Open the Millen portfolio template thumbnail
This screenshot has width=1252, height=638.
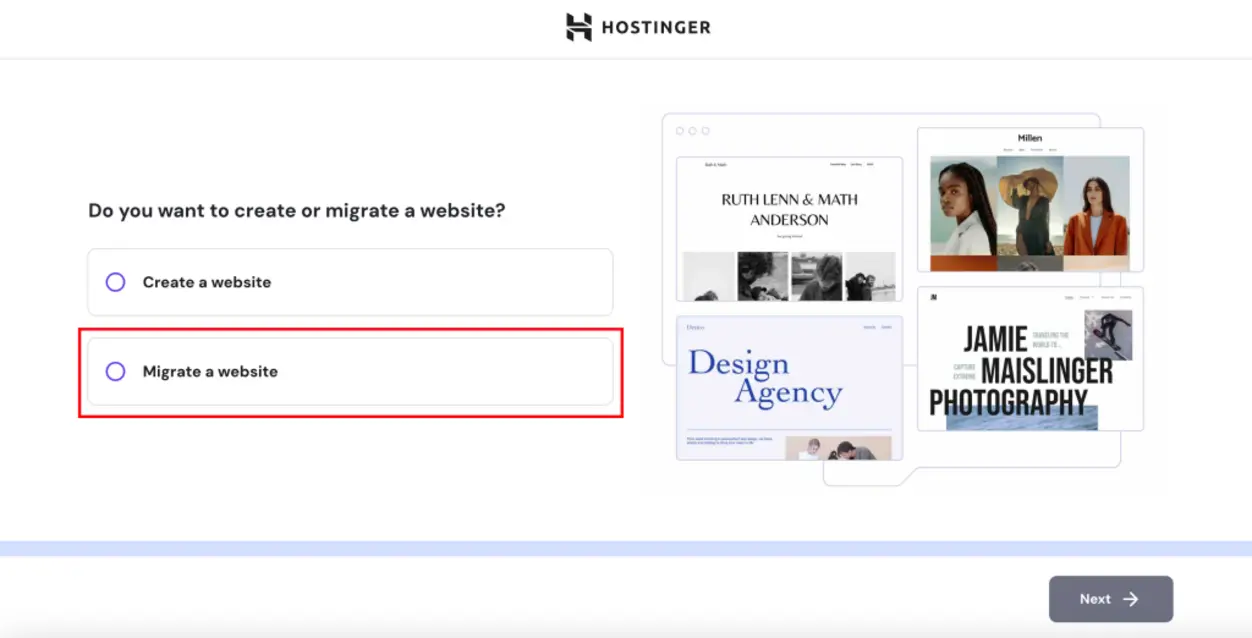pyautogui.click(x=1030, y=198)
